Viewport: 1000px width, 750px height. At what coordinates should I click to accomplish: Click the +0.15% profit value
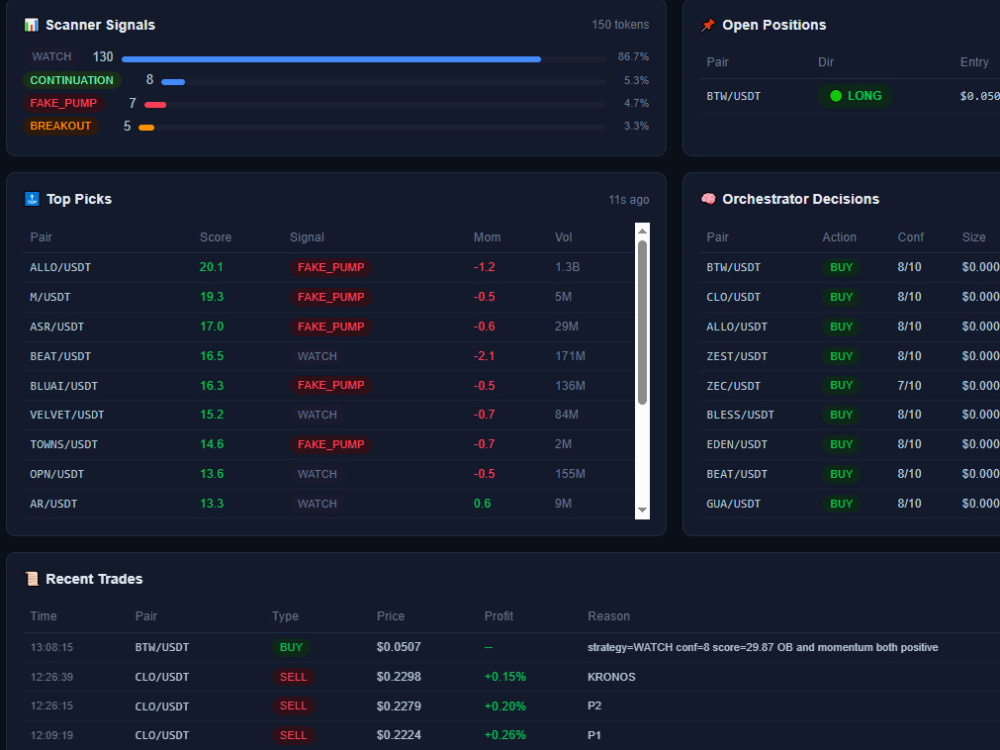click(505, 677)
